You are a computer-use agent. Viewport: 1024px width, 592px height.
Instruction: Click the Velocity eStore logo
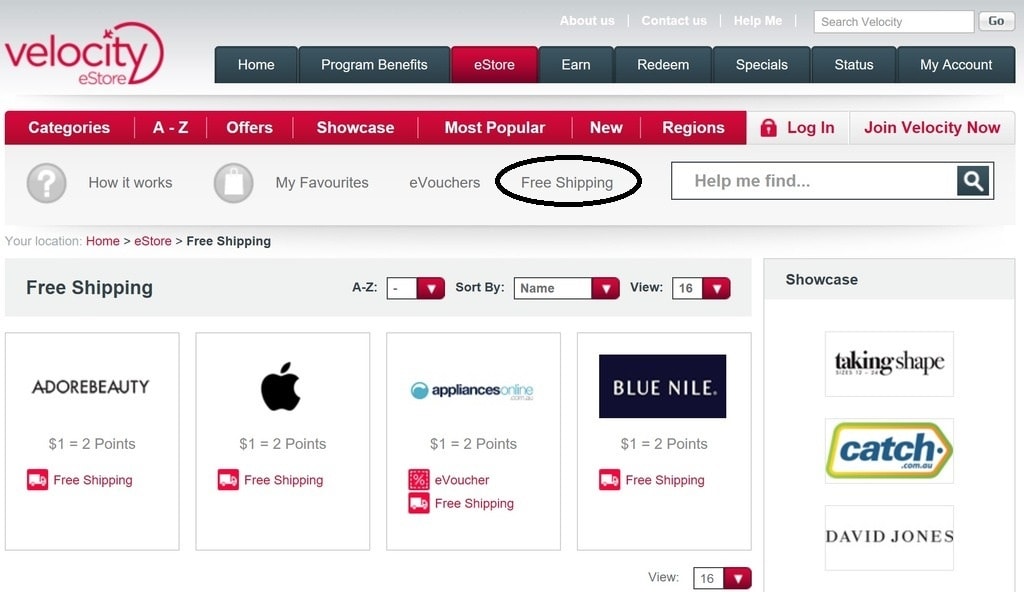[84, 54]
